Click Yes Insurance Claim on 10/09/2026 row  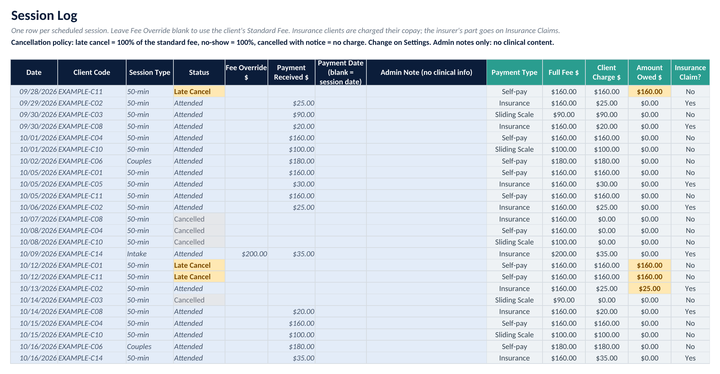tap(690, 254)
